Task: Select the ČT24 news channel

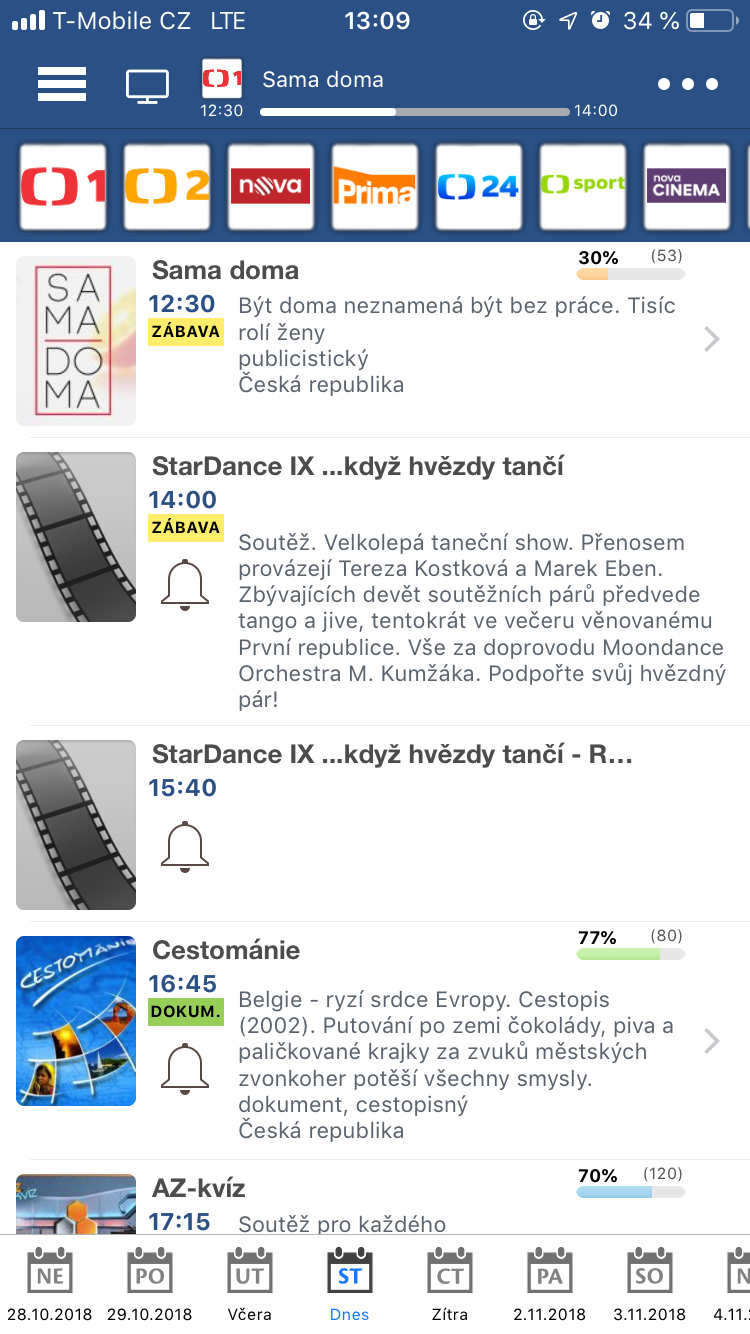Action: (x=479, y=187)
